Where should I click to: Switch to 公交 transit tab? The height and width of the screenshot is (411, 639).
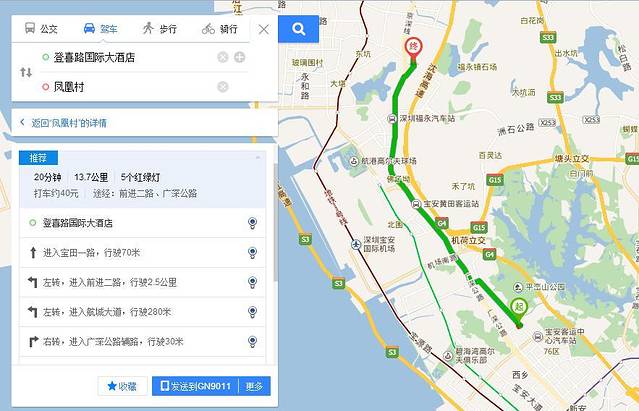pyautogui.click(x=42, y=29)
